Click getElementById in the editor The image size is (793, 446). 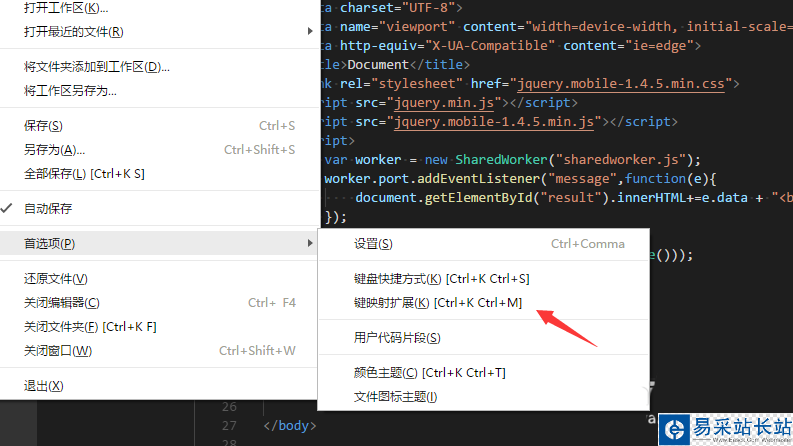[x=478, y=198]
